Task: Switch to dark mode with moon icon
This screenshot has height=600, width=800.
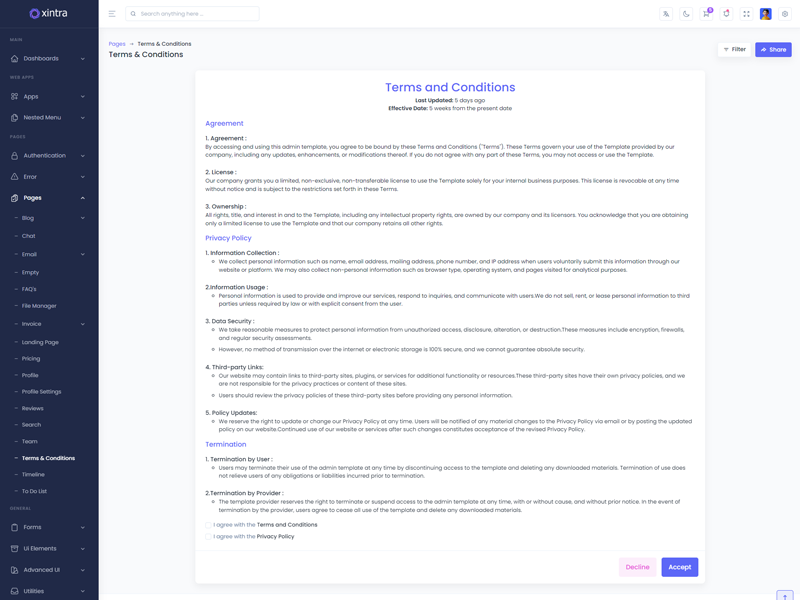Action: pos(686,14)
